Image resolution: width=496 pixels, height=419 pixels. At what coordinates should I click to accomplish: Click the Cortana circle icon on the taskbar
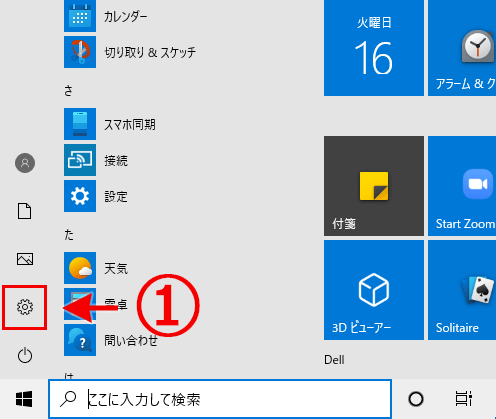(416, 399)
